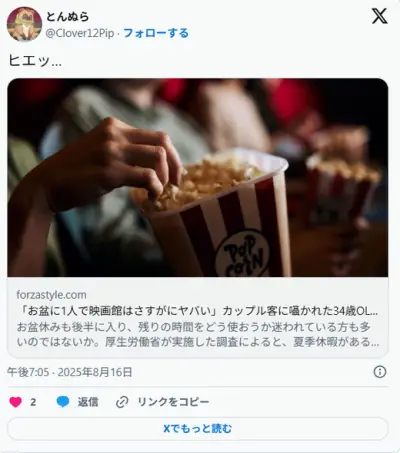Click the article description snippet text
Screen dimensions: 400x453
coord(198,334)
